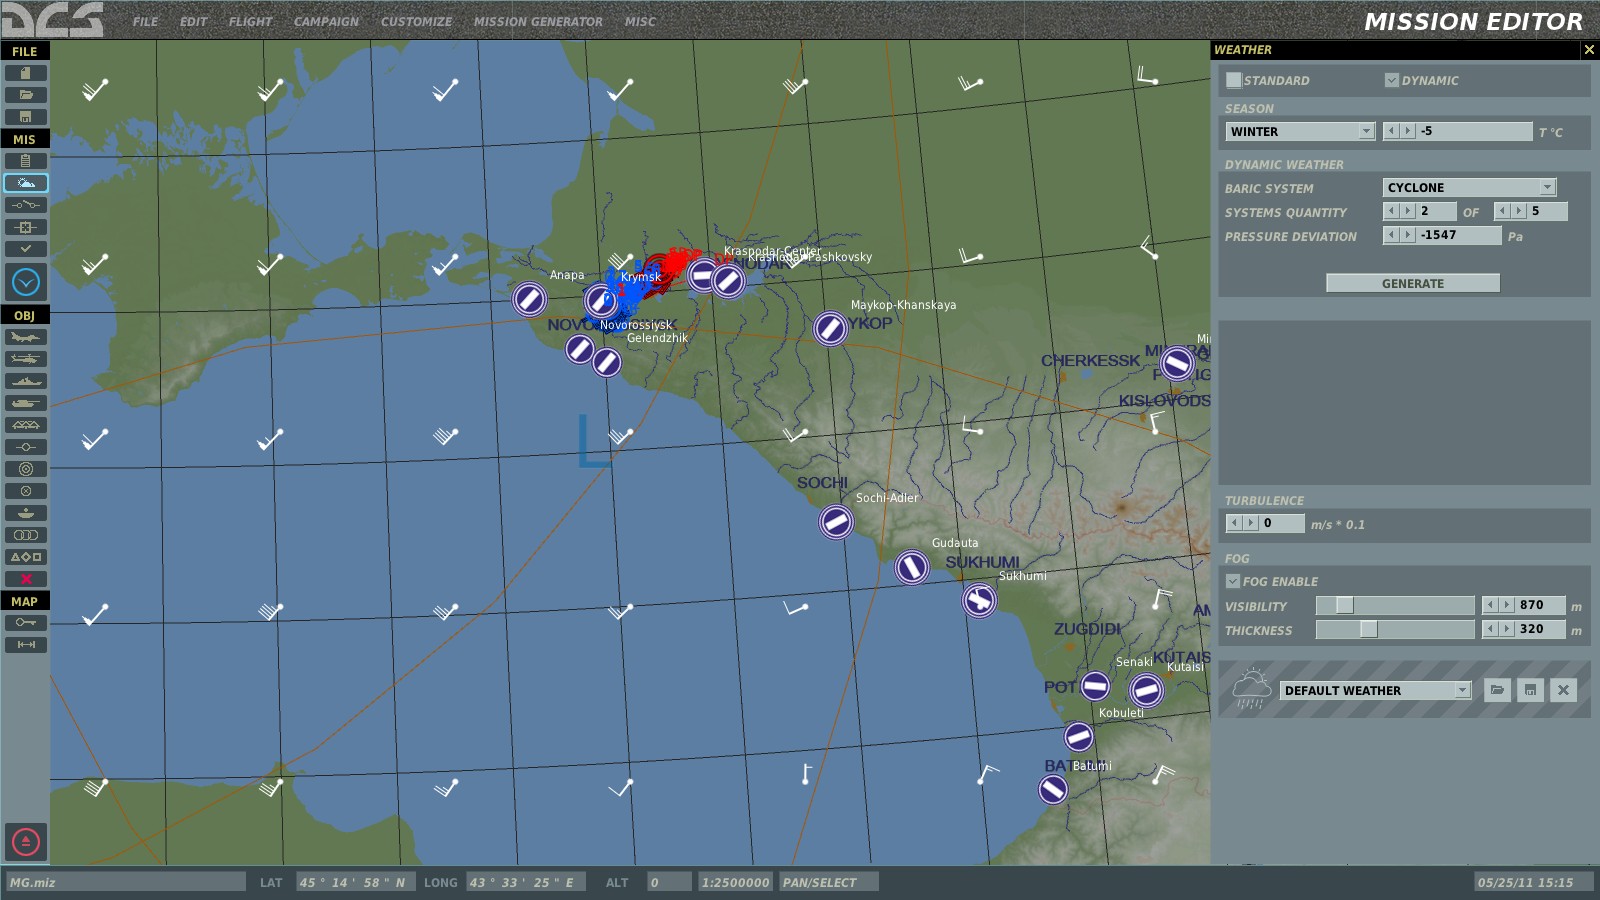This screenshot has width=1600, height=900.
Task: Select the templates bowl-shaped icon
Action: click(x=26, y=513)
